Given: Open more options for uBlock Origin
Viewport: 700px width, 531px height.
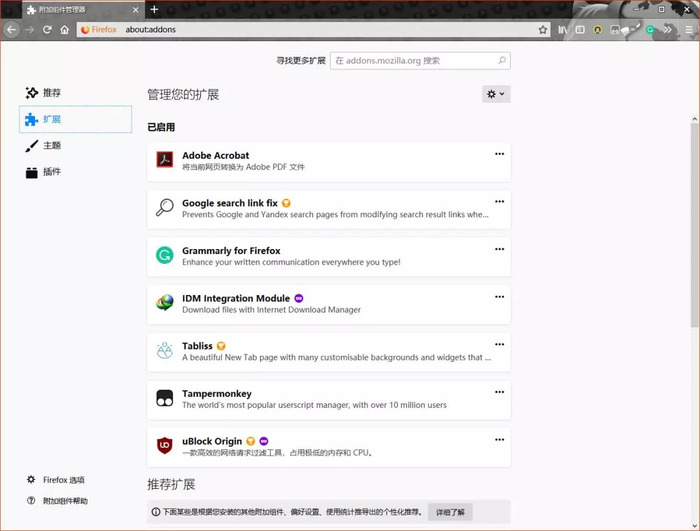Looking at the screenshot, I should click(x=500, y=439).
